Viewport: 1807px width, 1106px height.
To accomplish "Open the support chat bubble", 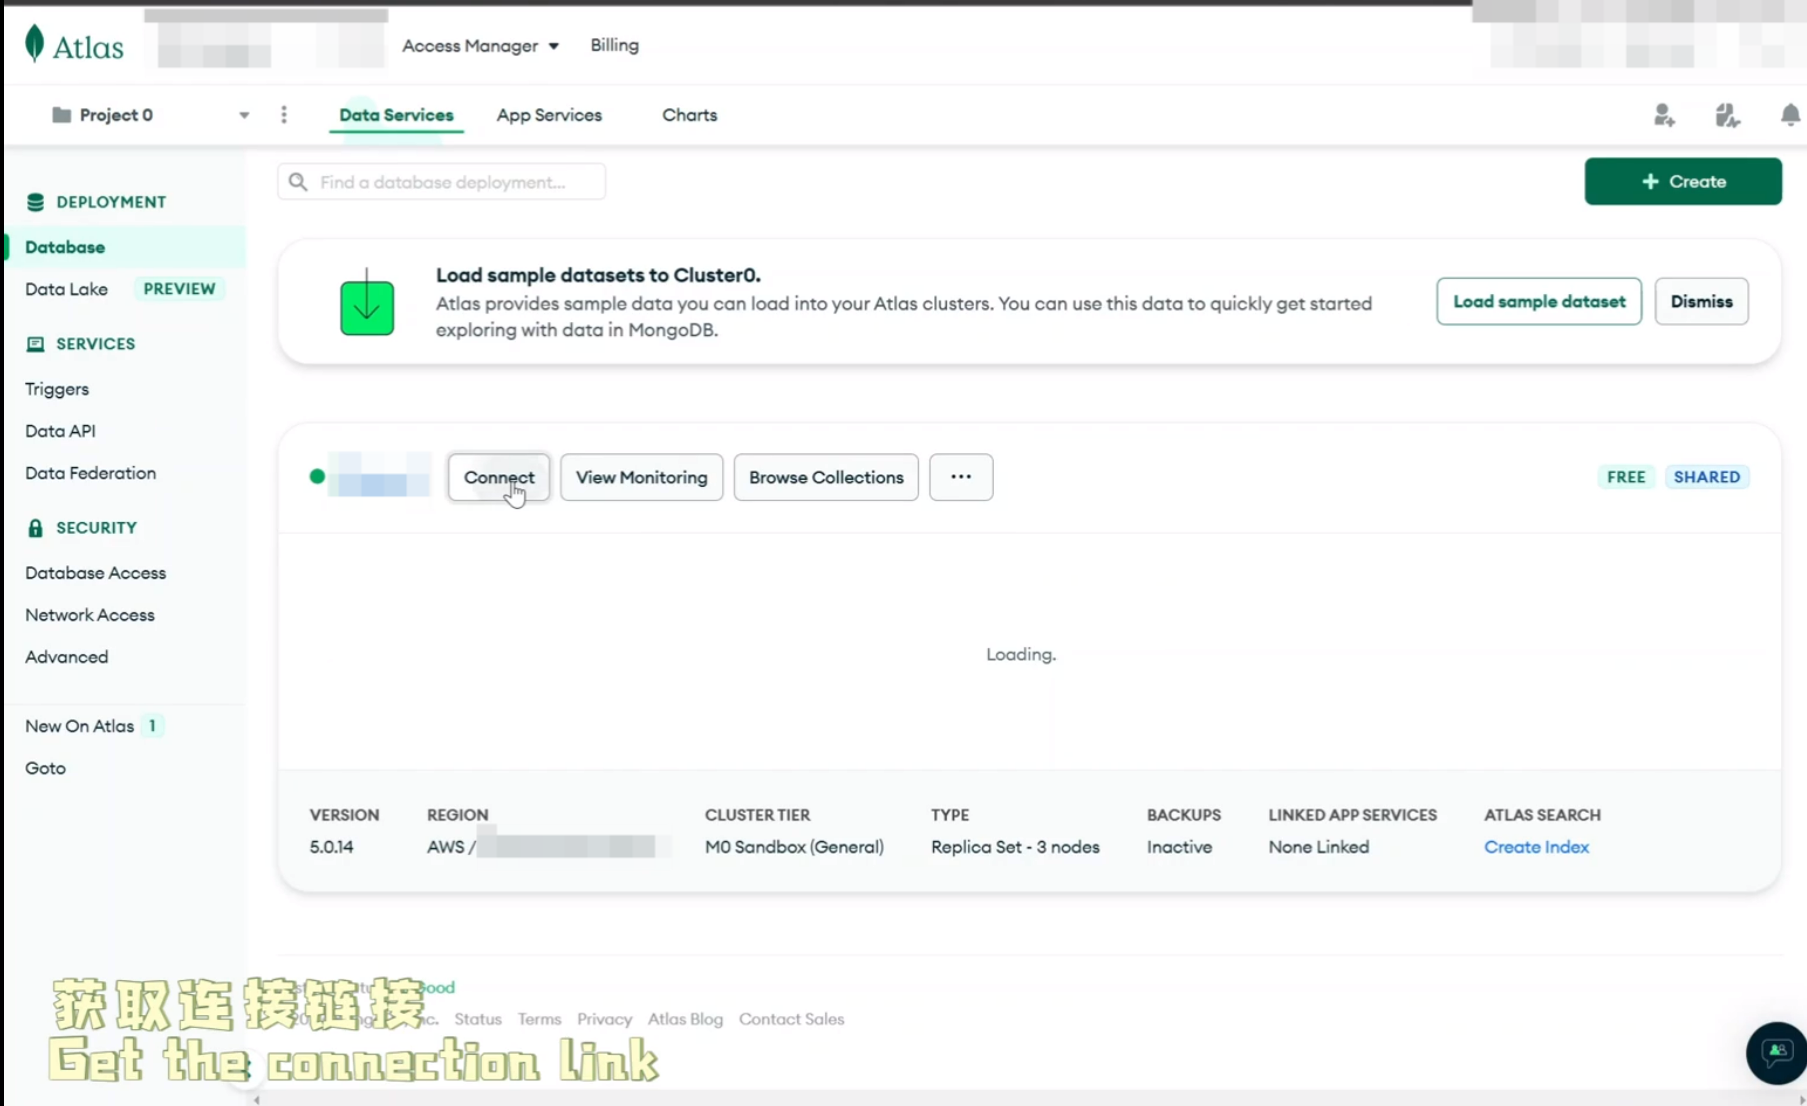I will (x=1776, y=1052).
